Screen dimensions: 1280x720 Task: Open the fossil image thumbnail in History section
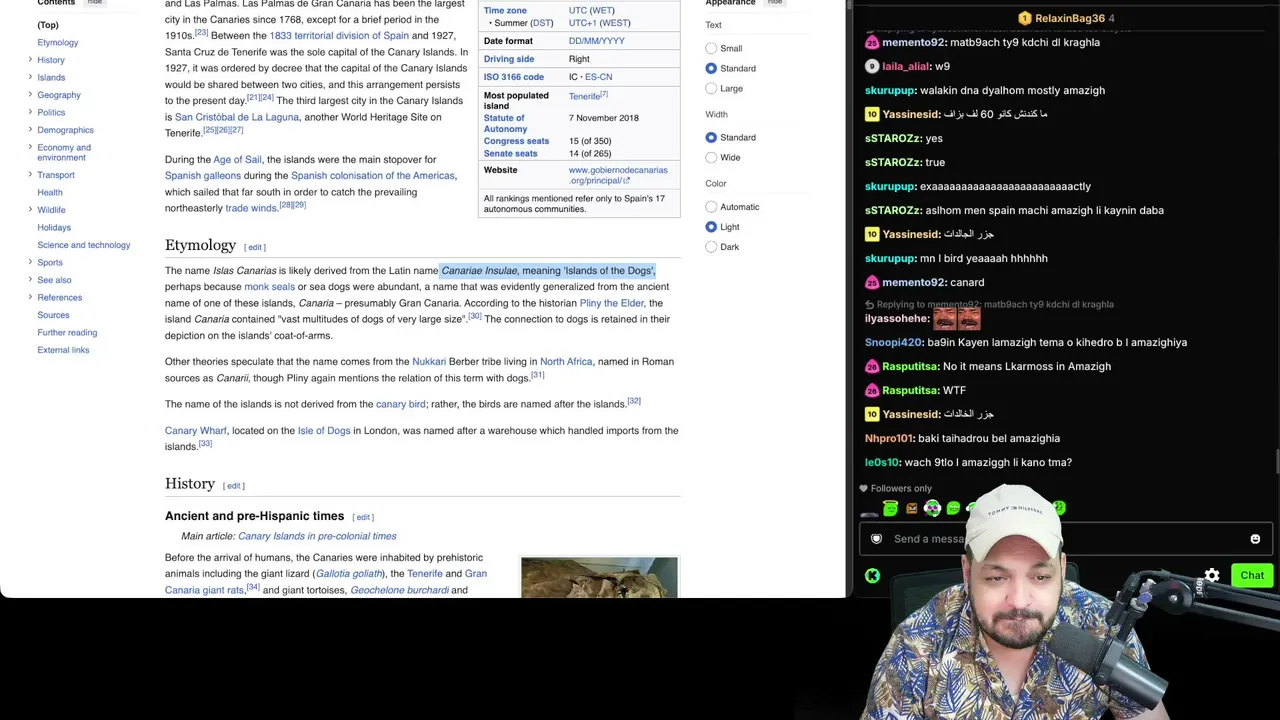tap(599, 577)
